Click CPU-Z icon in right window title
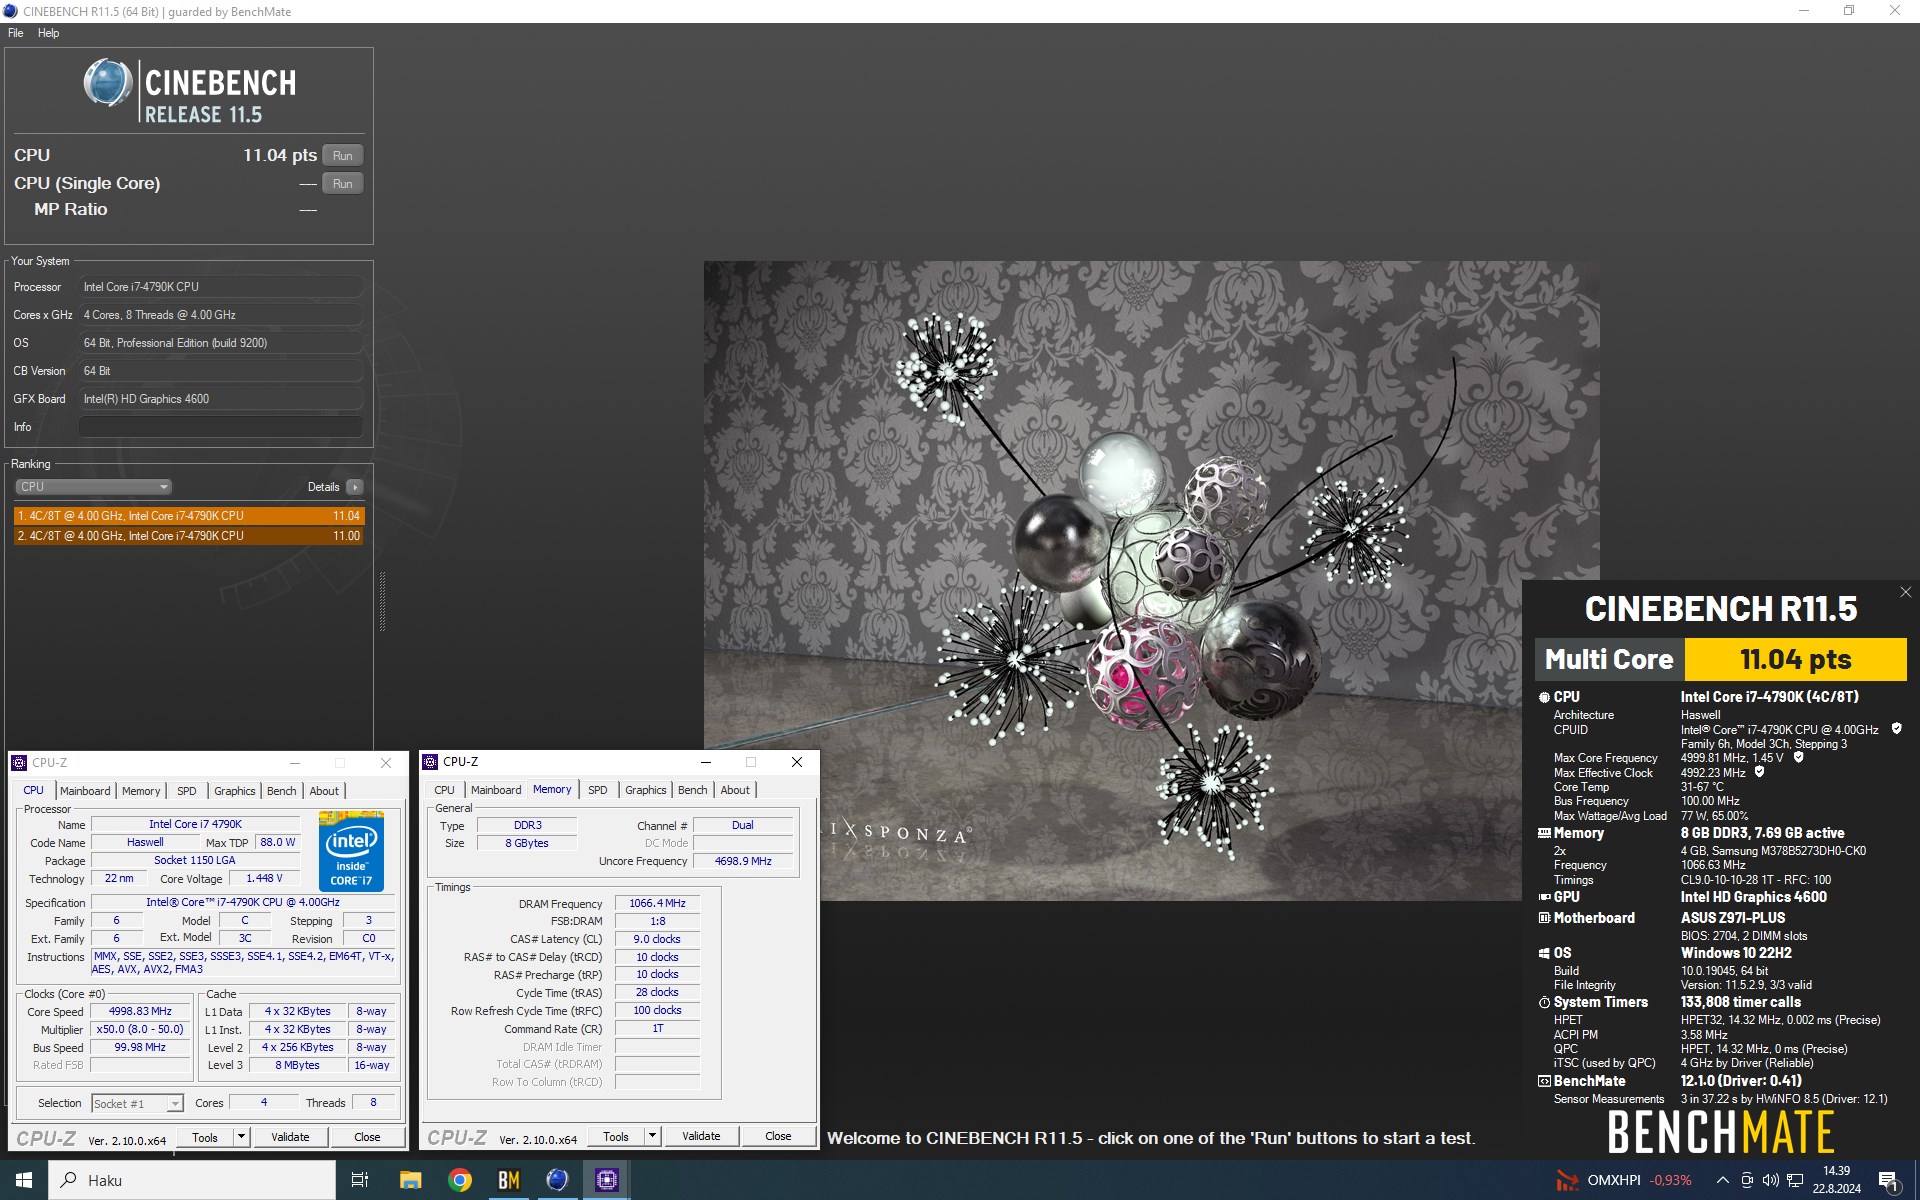 pos(431,762)
